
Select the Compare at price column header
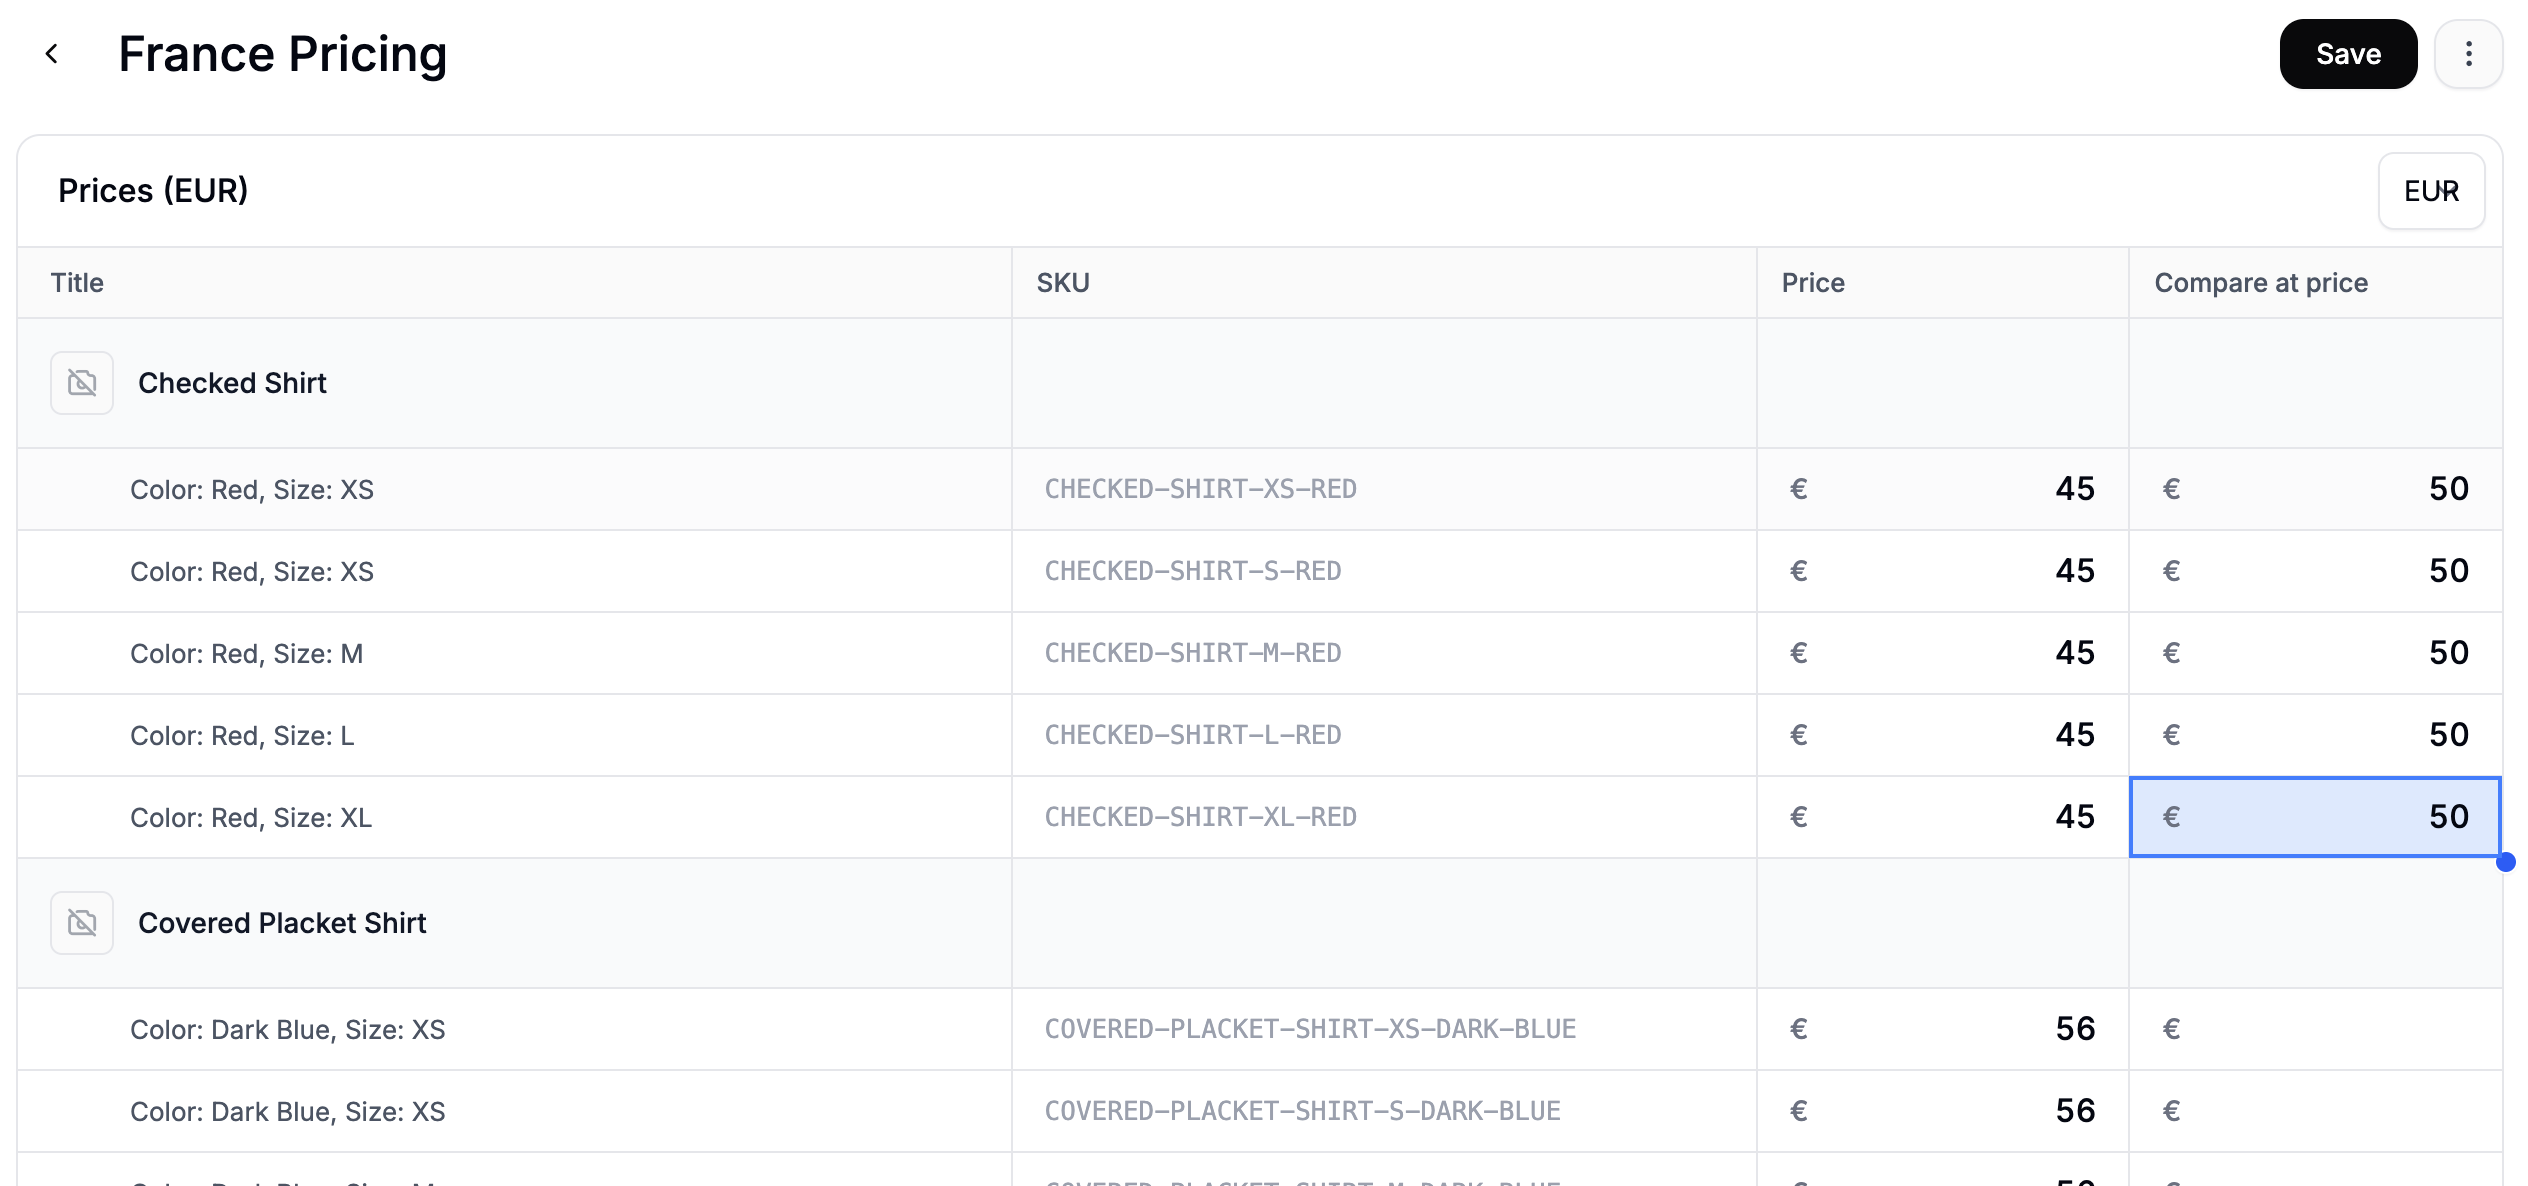pos(2260,282)
